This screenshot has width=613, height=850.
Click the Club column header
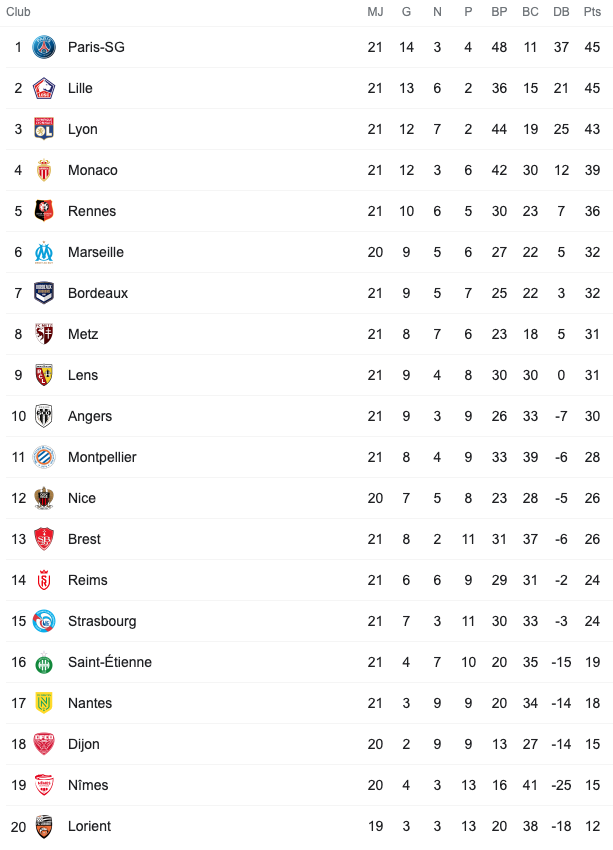(x=18, y=12)
